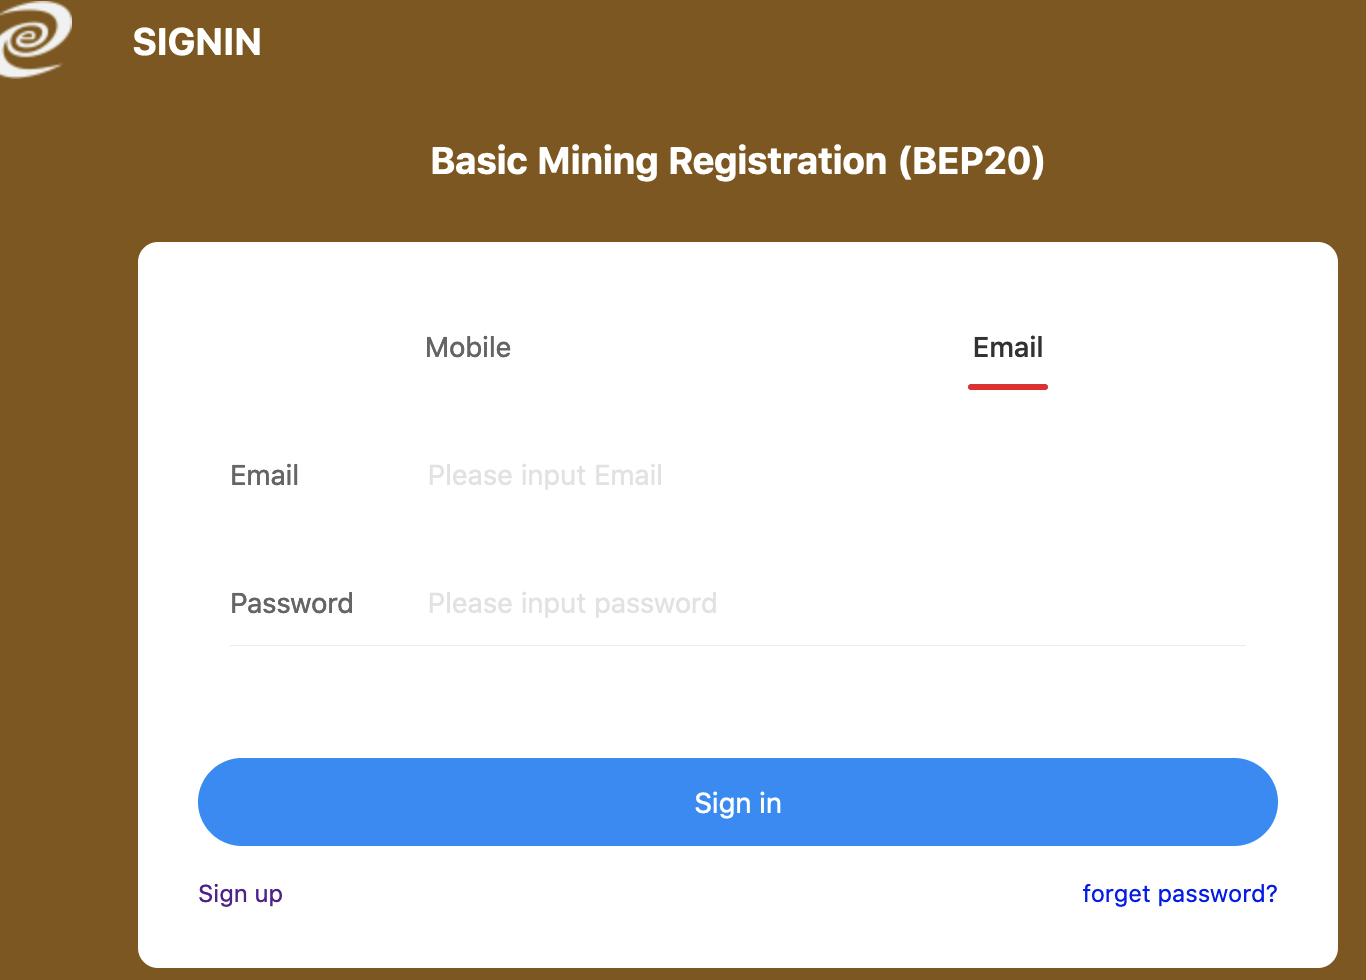The width and height of the screenshot is (1366, 980).
Task: Place cursor in the Email address box
Action: 836,475
